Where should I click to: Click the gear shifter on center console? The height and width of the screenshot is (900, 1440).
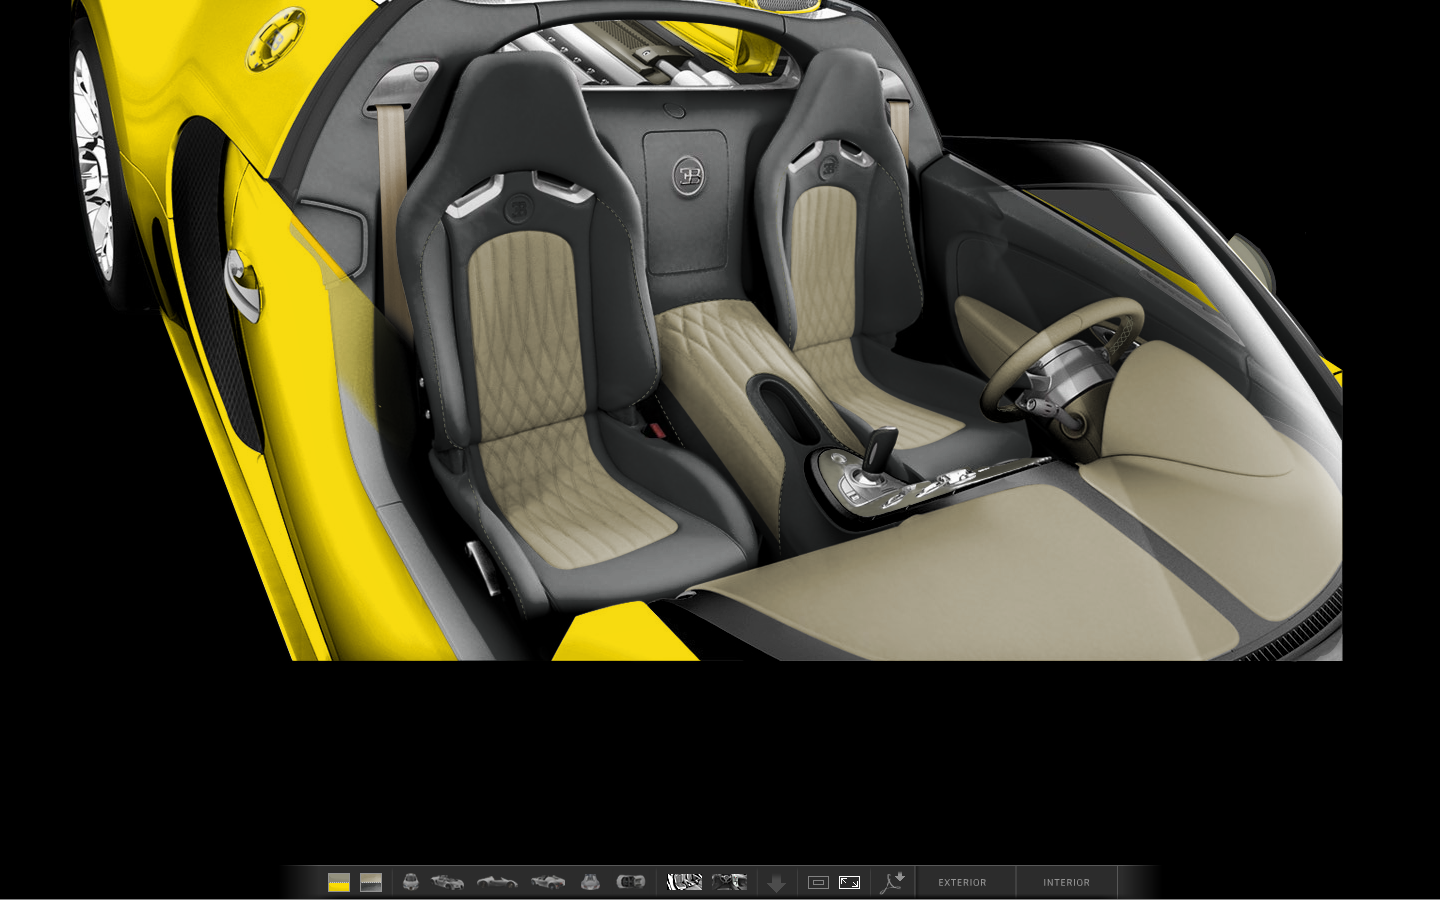[881, 447]
